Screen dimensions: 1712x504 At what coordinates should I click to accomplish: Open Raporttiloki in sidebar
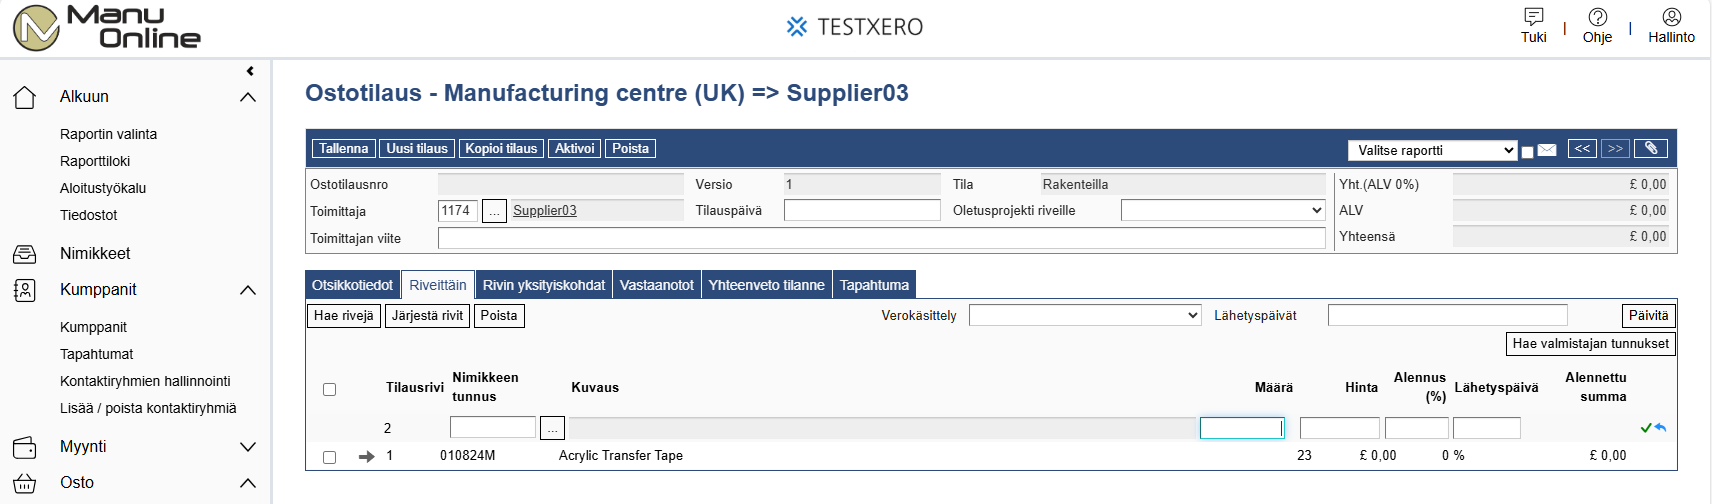[95, 162]
